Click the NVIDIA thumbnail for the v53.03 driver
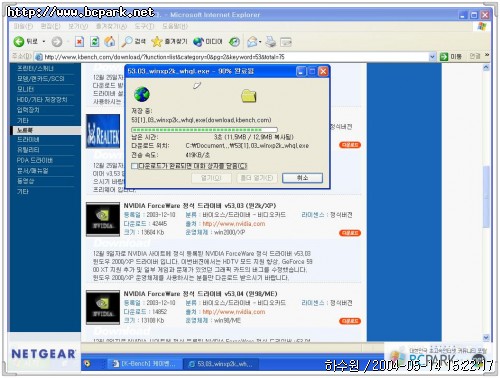The image size is (500, 378). 103,219
